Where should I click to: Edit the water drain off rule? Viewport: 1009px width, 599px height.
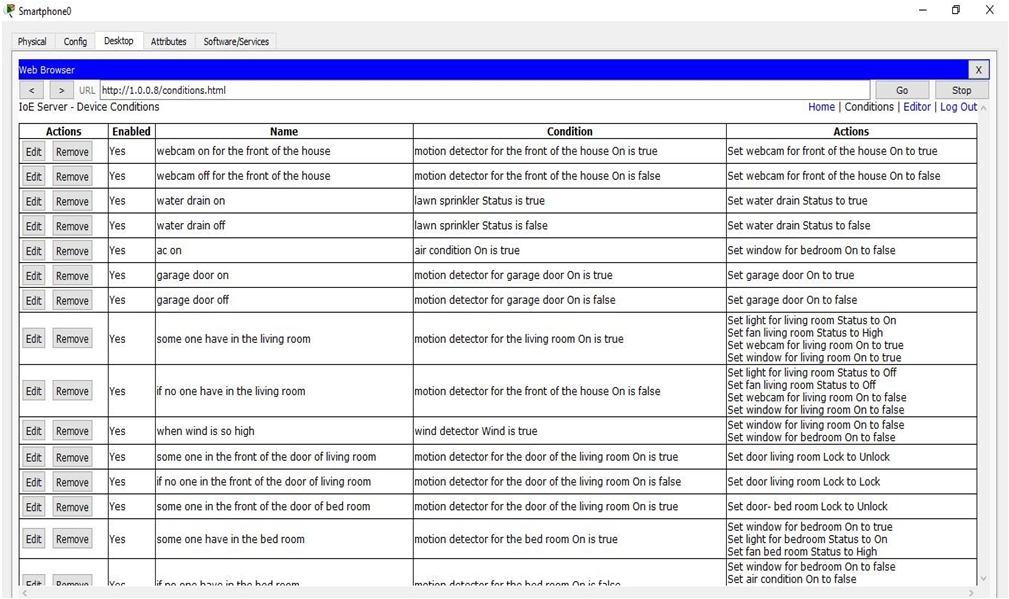point(33,226)
